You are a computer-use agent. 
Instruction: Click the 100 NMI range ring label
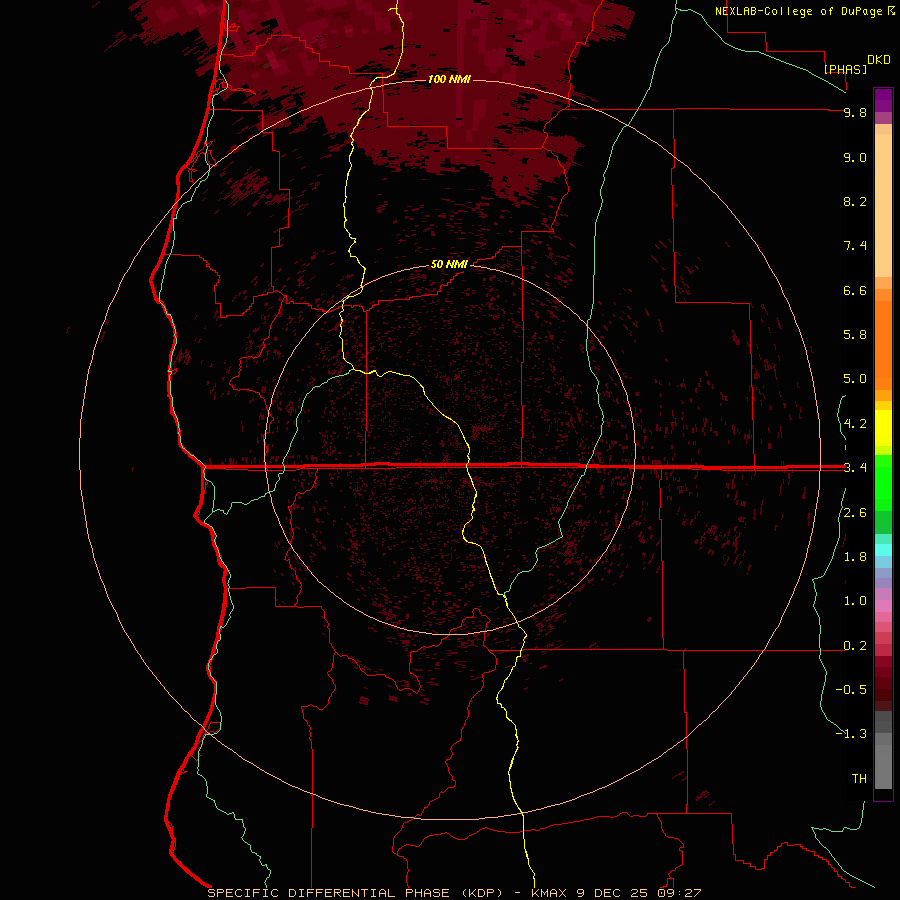(x=449, y=79)
